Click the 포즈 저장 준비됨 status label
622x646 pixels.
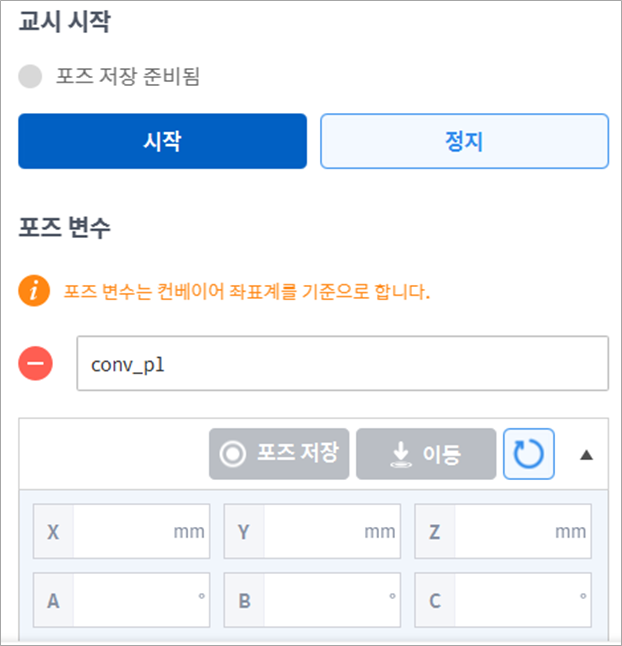pyautogui.click(x=128, y=77)
